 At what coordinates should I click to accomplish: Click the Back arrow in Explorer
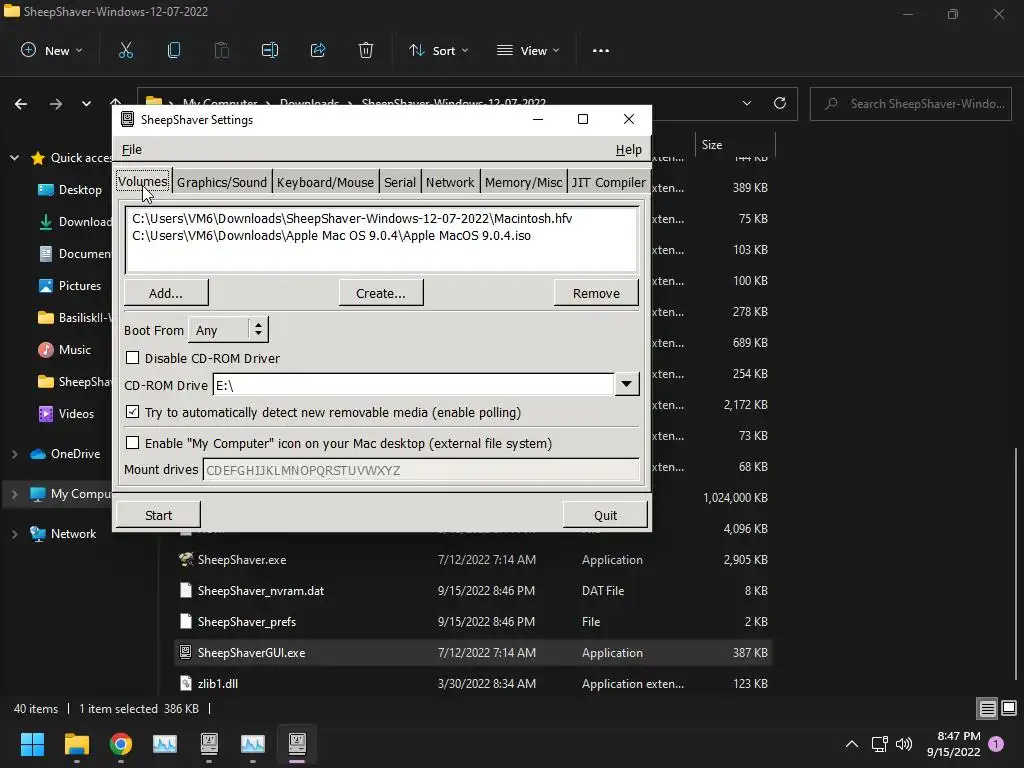(x=21, y=104)
